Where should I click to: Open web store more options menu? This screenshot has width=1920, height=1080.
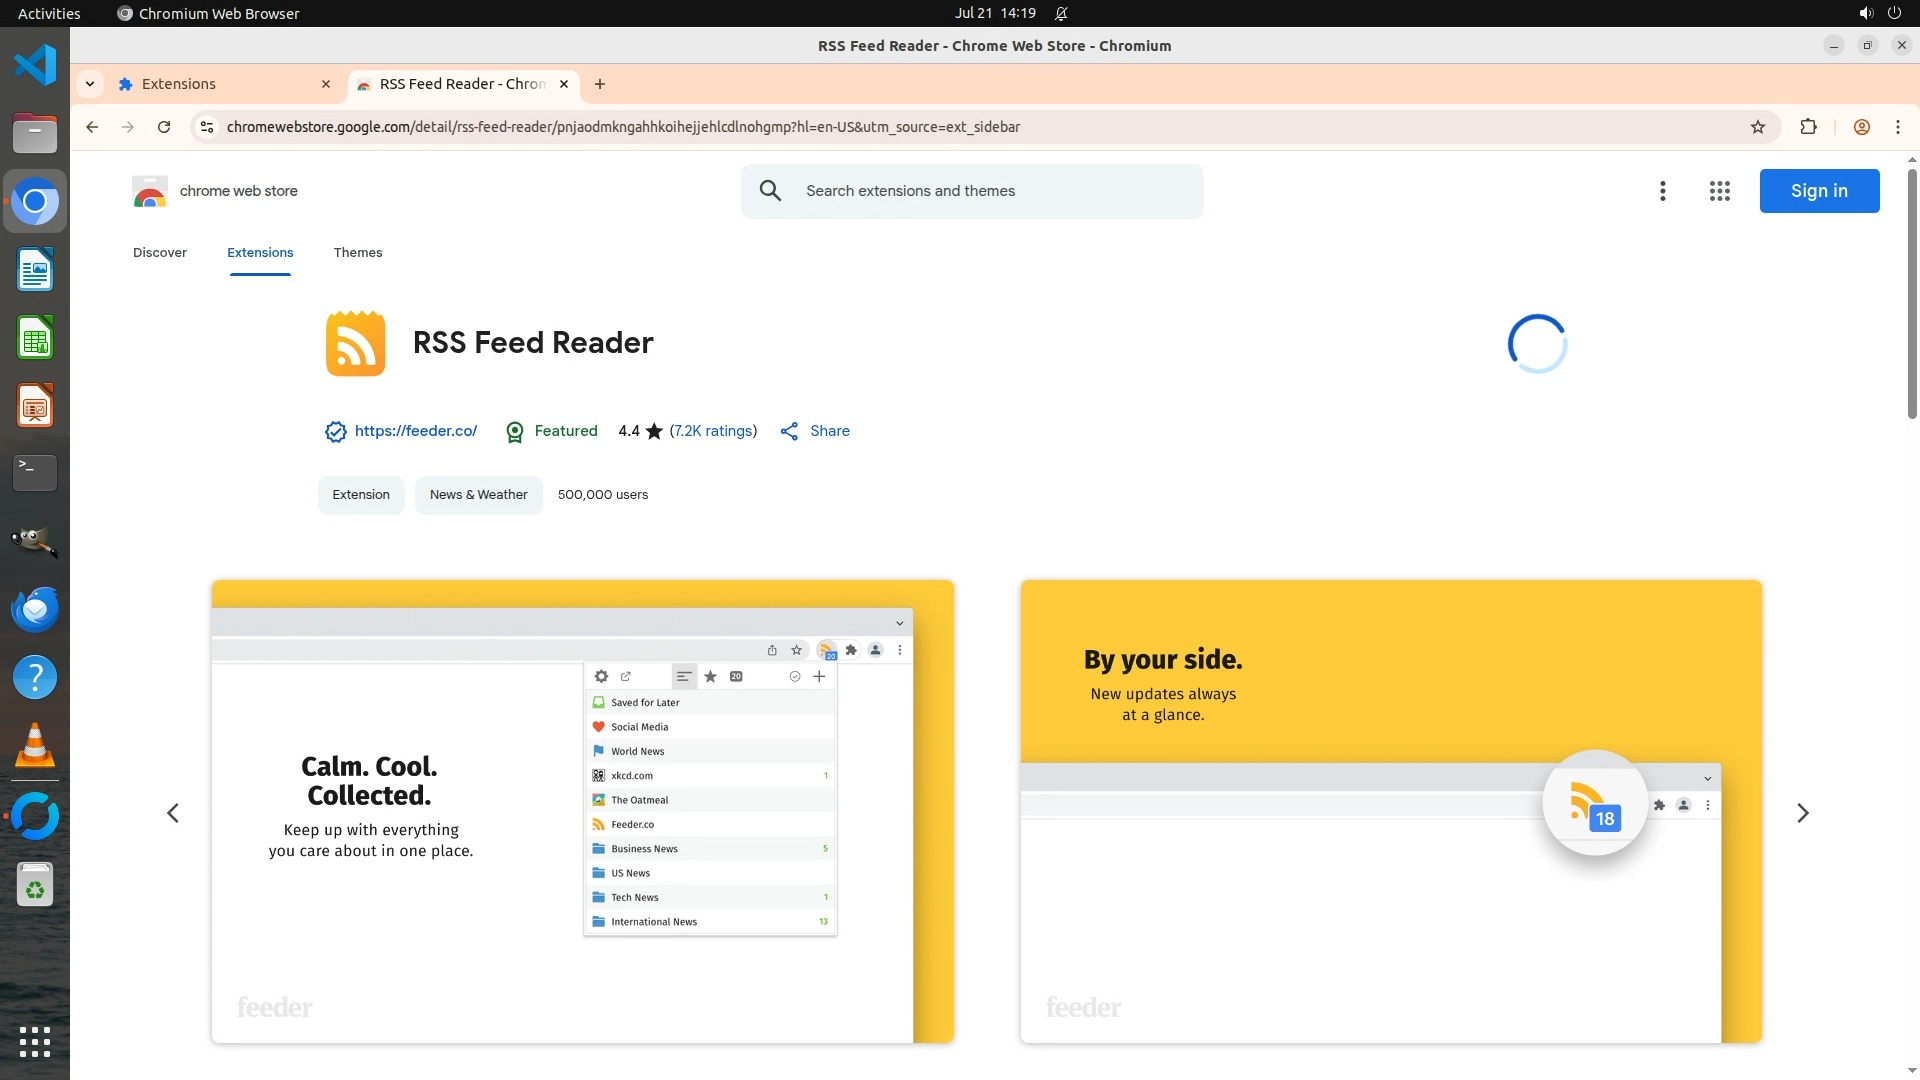(1662, 191)
